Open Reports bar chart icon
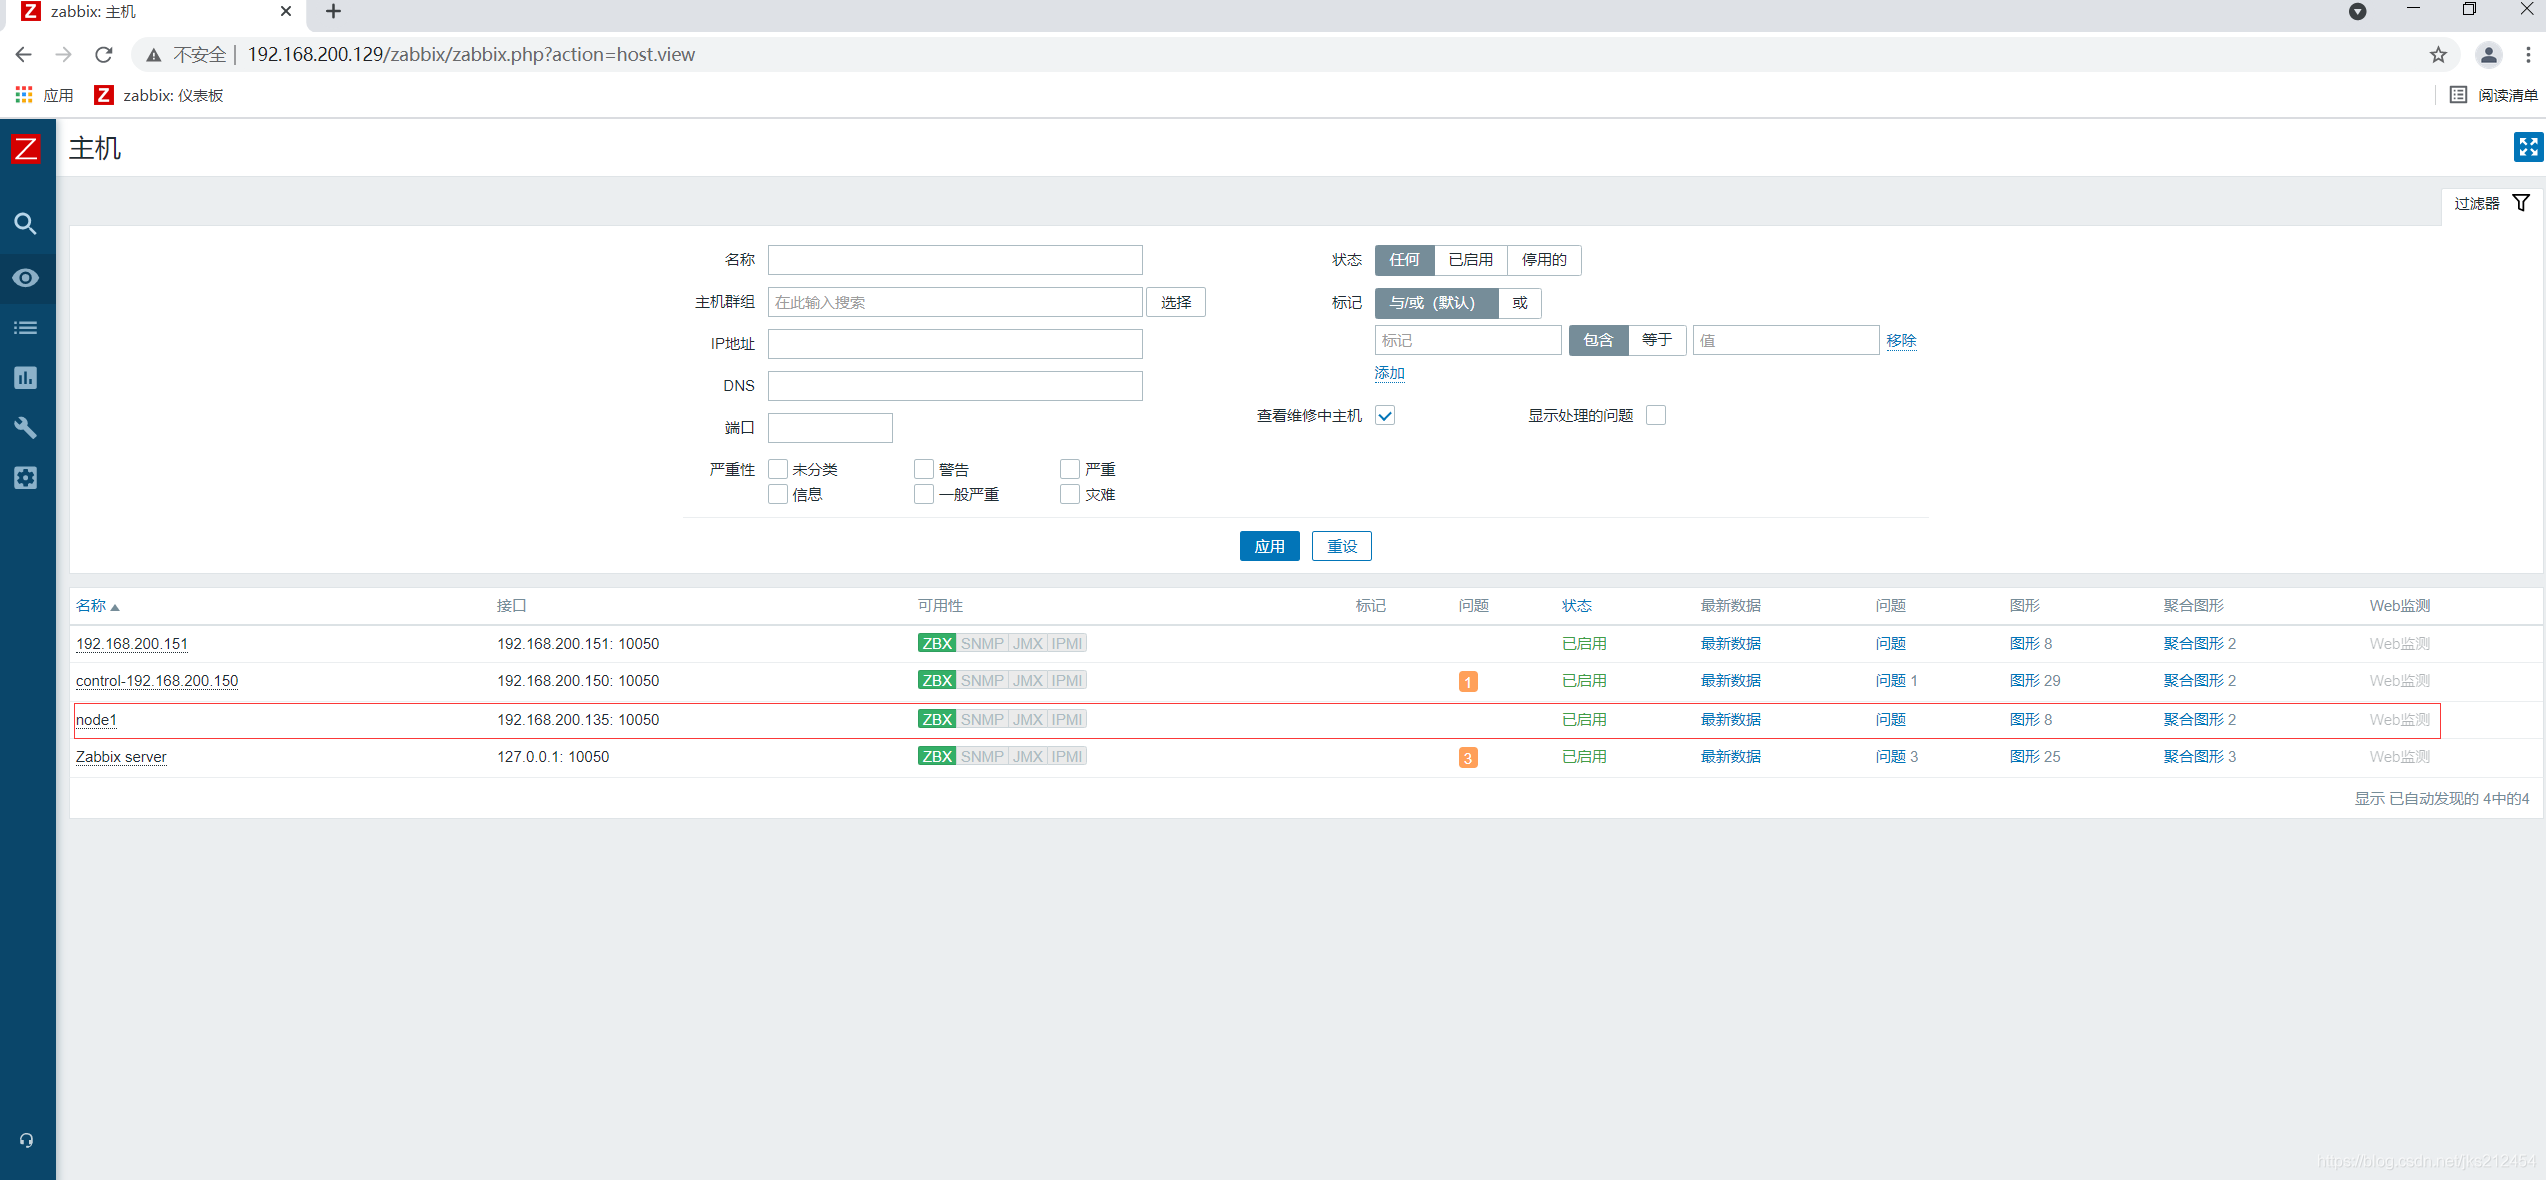Viewport: 2546px width, 1180px height. pyautogui.click(x=26, y=378)
